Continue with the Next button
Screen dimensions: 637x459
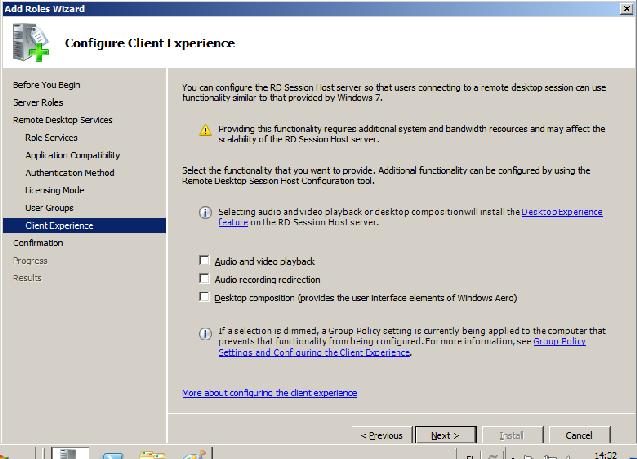[x=446, y=435]
